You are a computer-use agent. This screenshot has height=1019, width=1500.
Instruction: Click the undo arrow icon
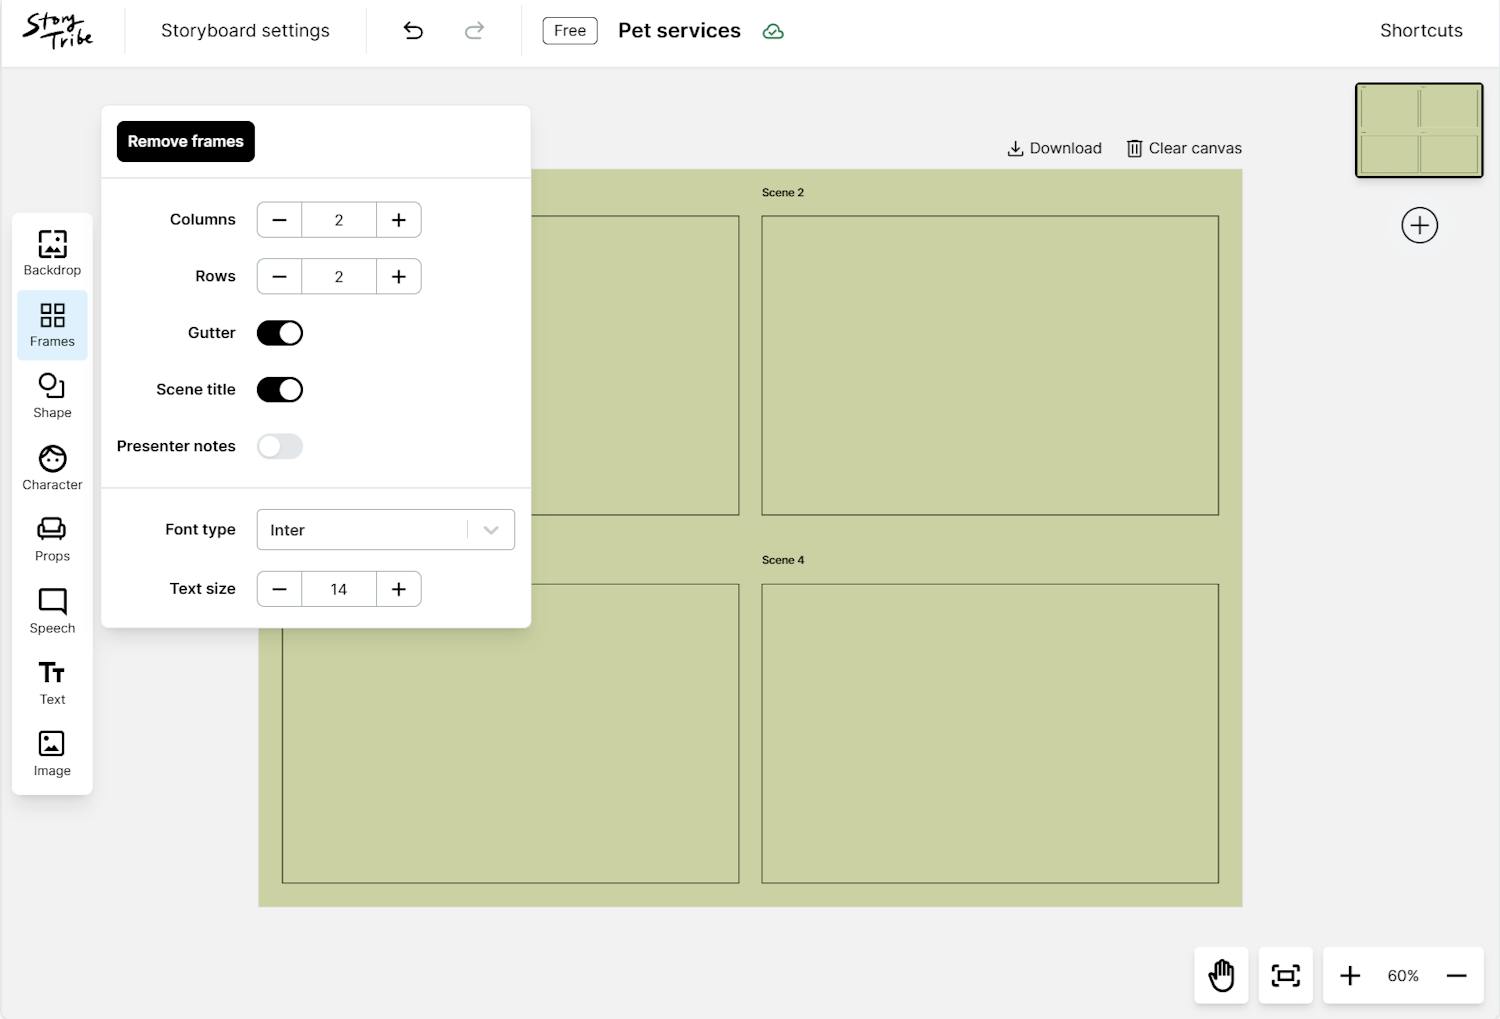[413, 31]
